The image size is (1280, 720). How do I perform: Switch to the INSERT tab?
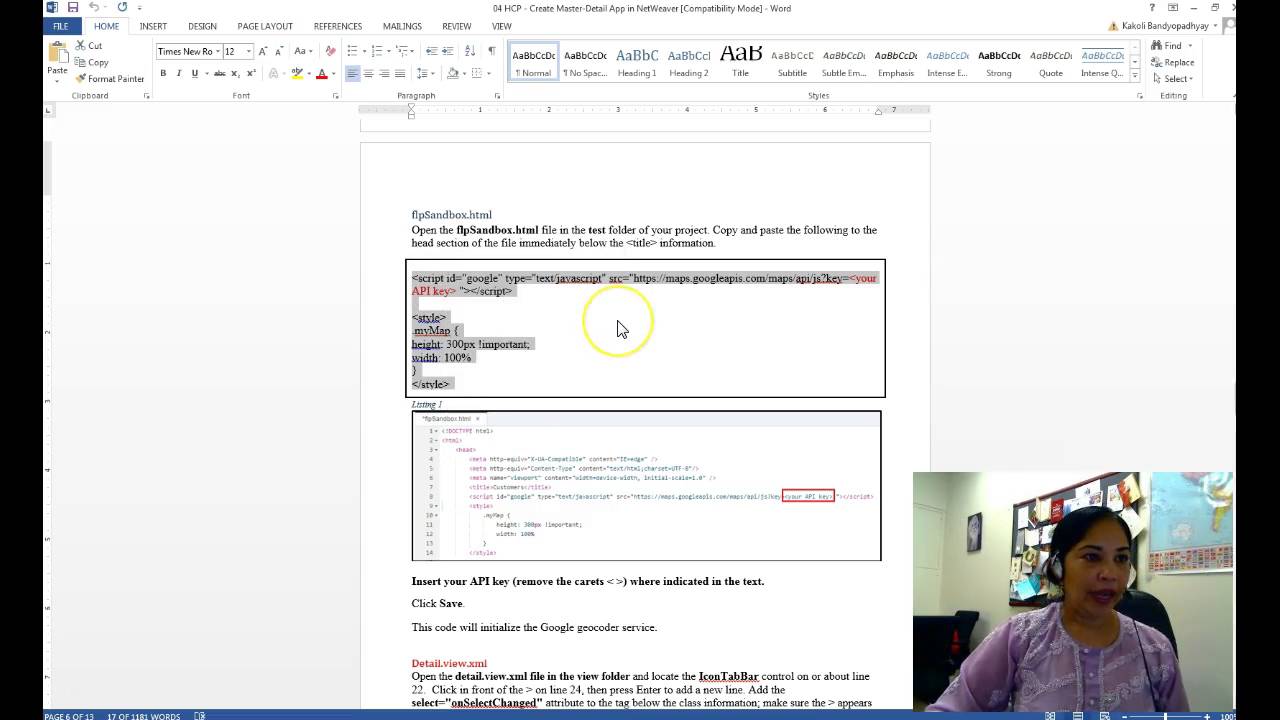tap(153, 26)
